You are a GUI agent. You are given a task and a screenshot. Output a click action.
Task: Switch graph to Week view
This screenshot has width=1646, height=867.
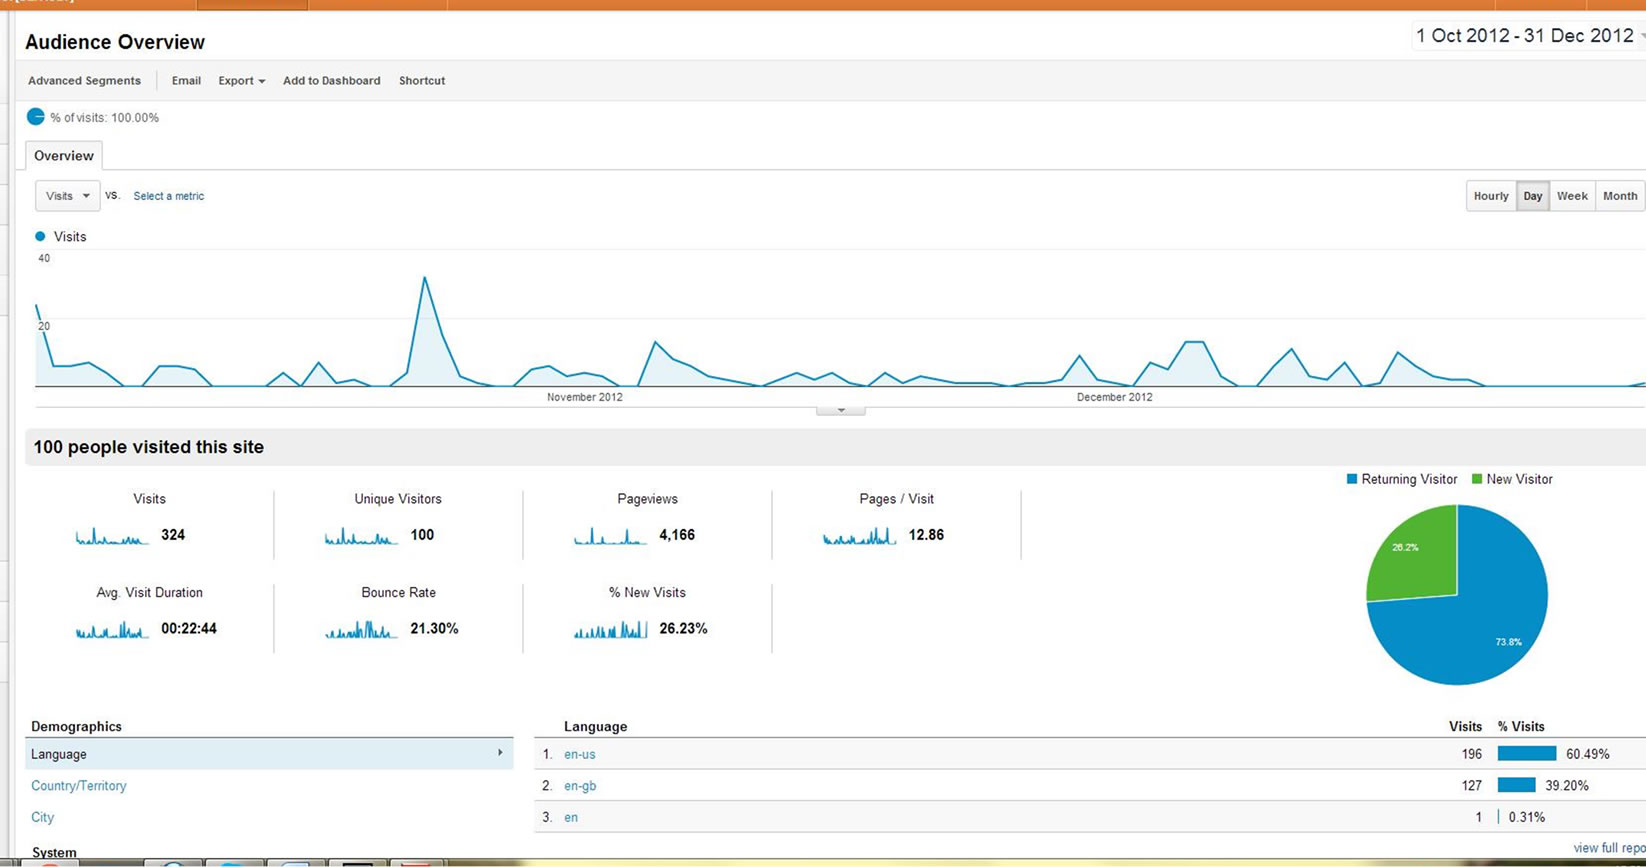click(1571, 196)
